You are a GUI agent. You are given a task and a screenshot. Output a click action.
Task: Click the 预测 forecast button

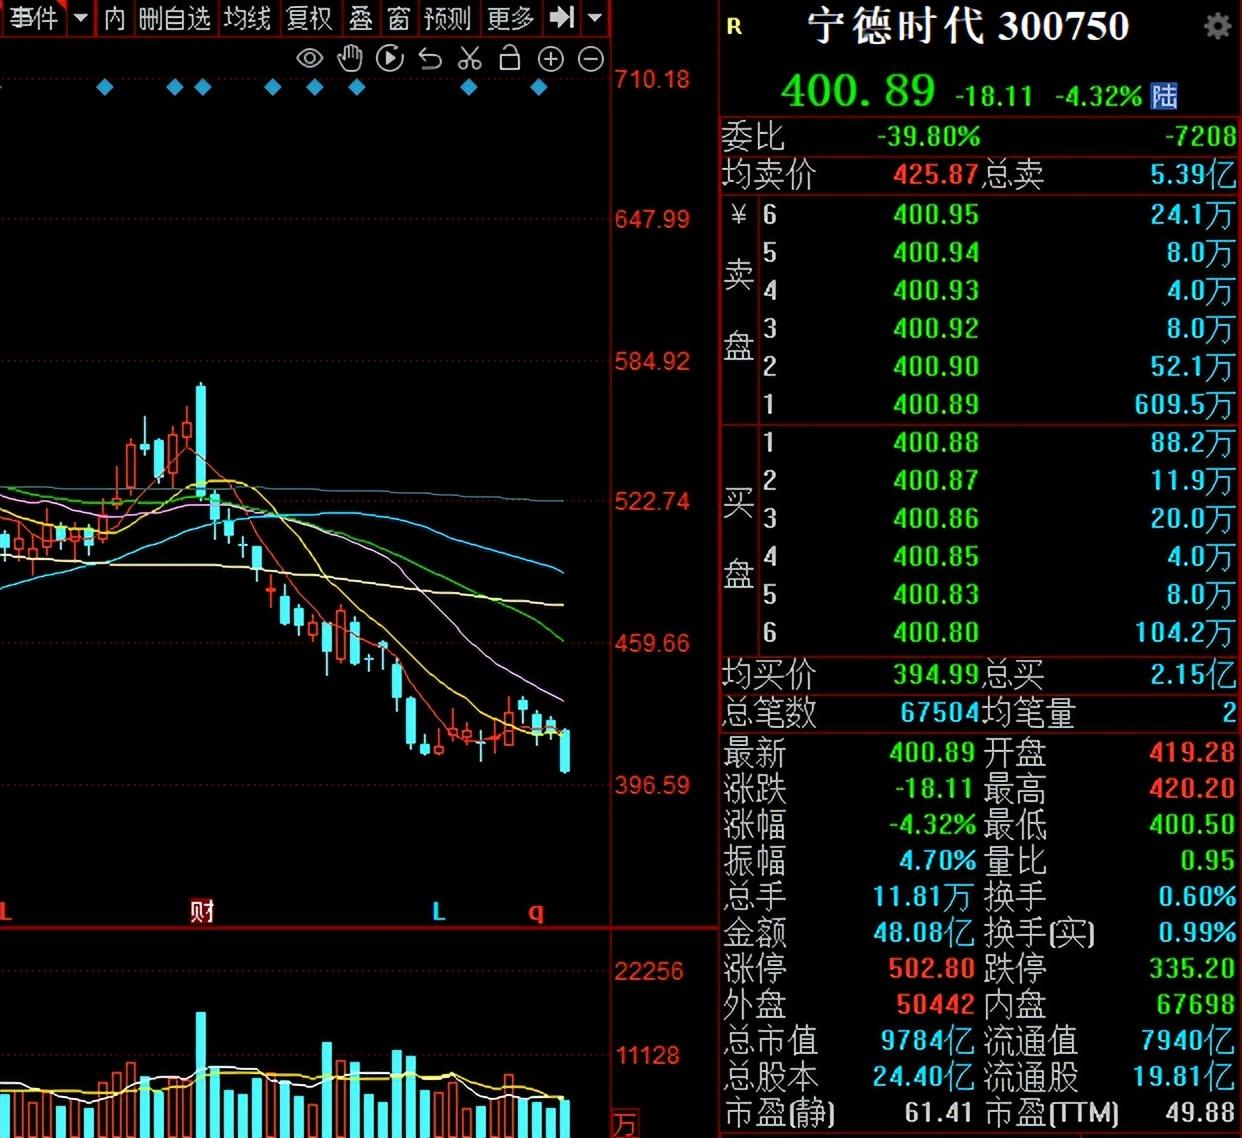[447, 18]
